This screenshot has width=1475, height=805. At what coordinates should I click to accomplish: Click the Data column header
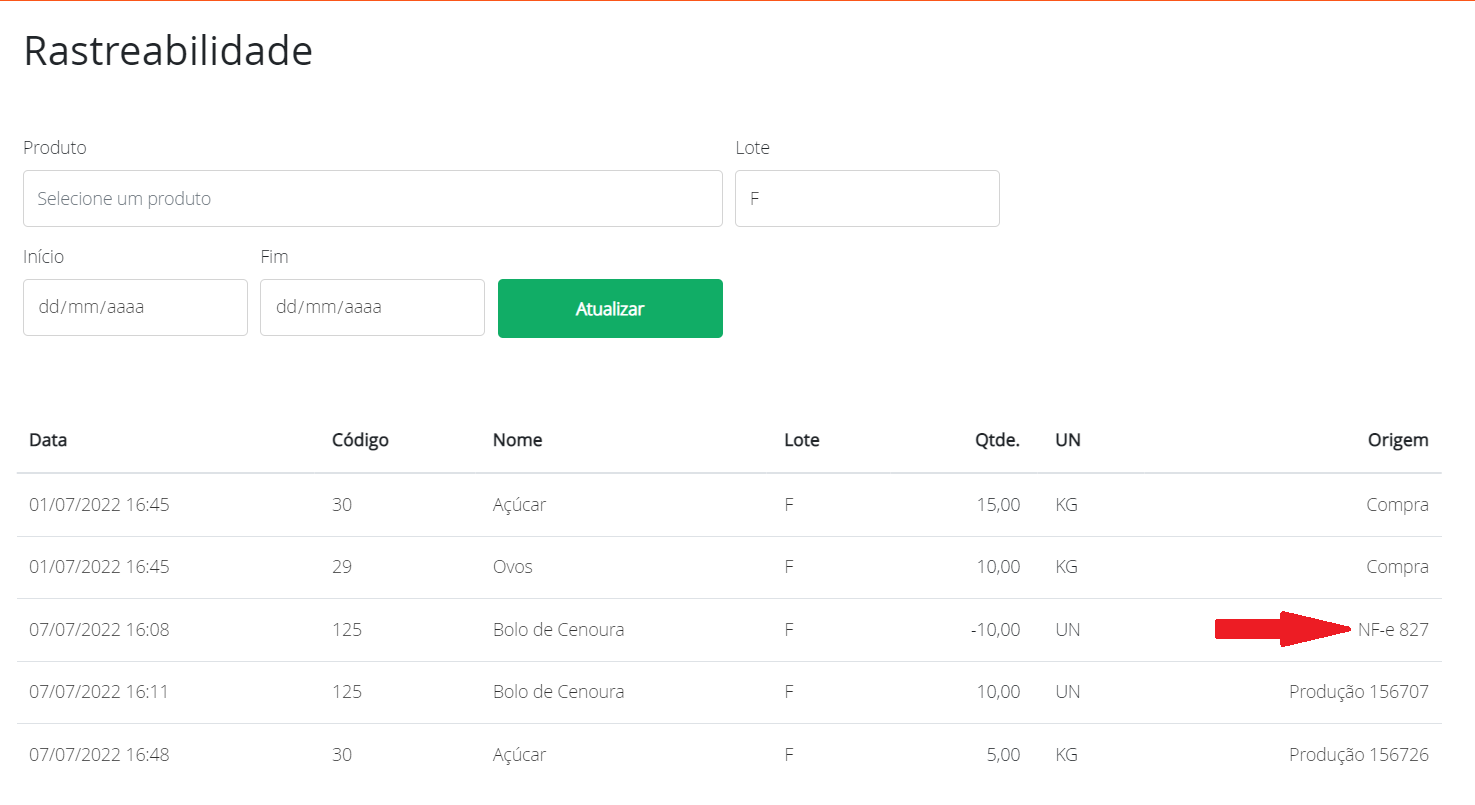(x=48, y=440)
